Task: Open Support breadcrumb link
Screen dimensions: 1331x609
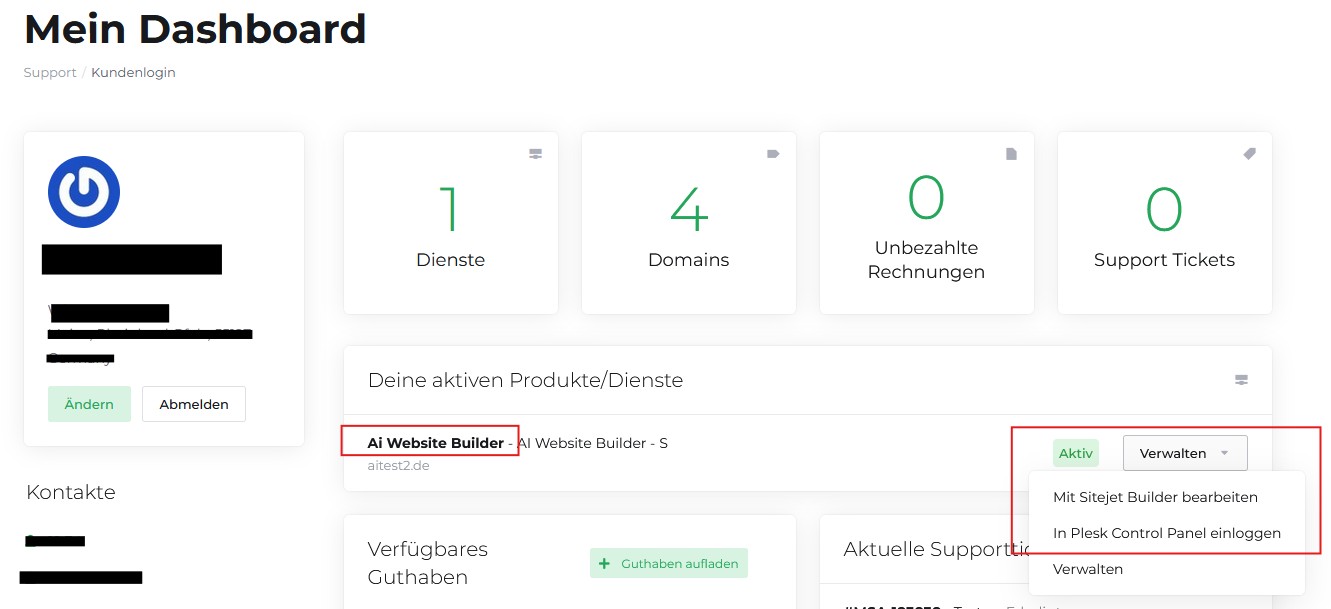Action: (50, 72)
